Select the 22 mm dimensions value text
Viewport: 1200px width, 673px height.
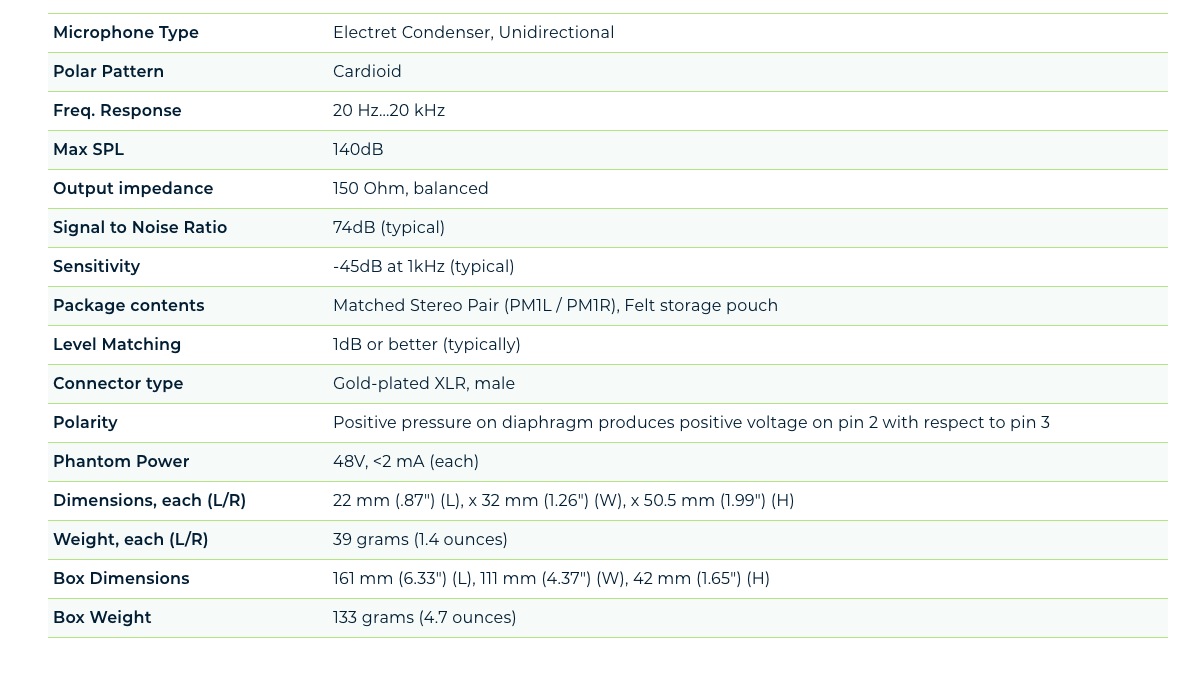tap(563, 501)
